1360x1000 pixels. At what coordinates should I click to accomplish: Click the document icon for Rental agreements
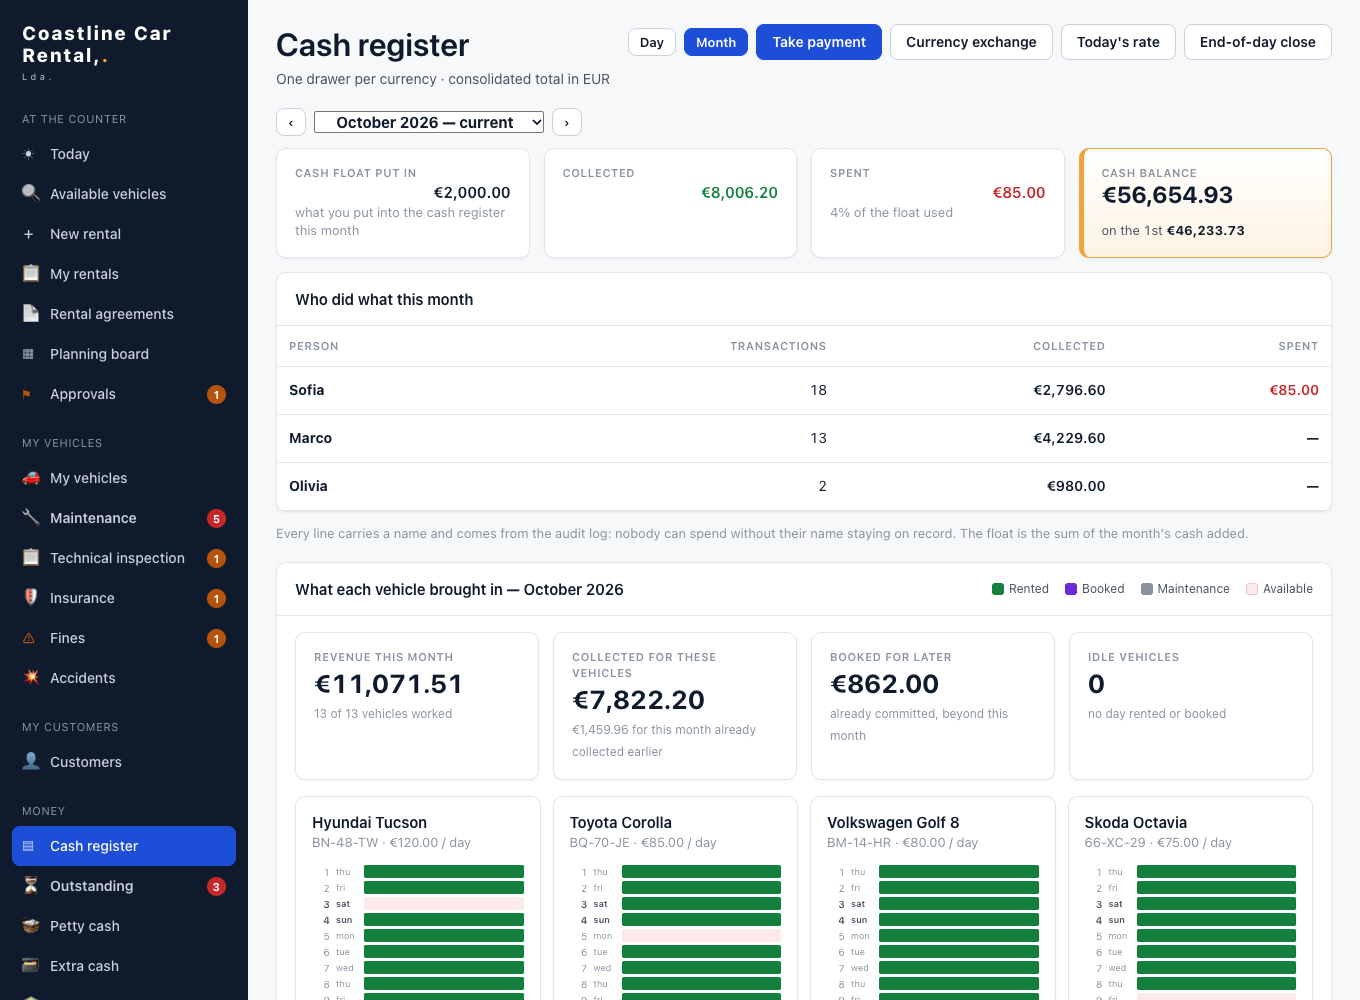tap(30, 313)
